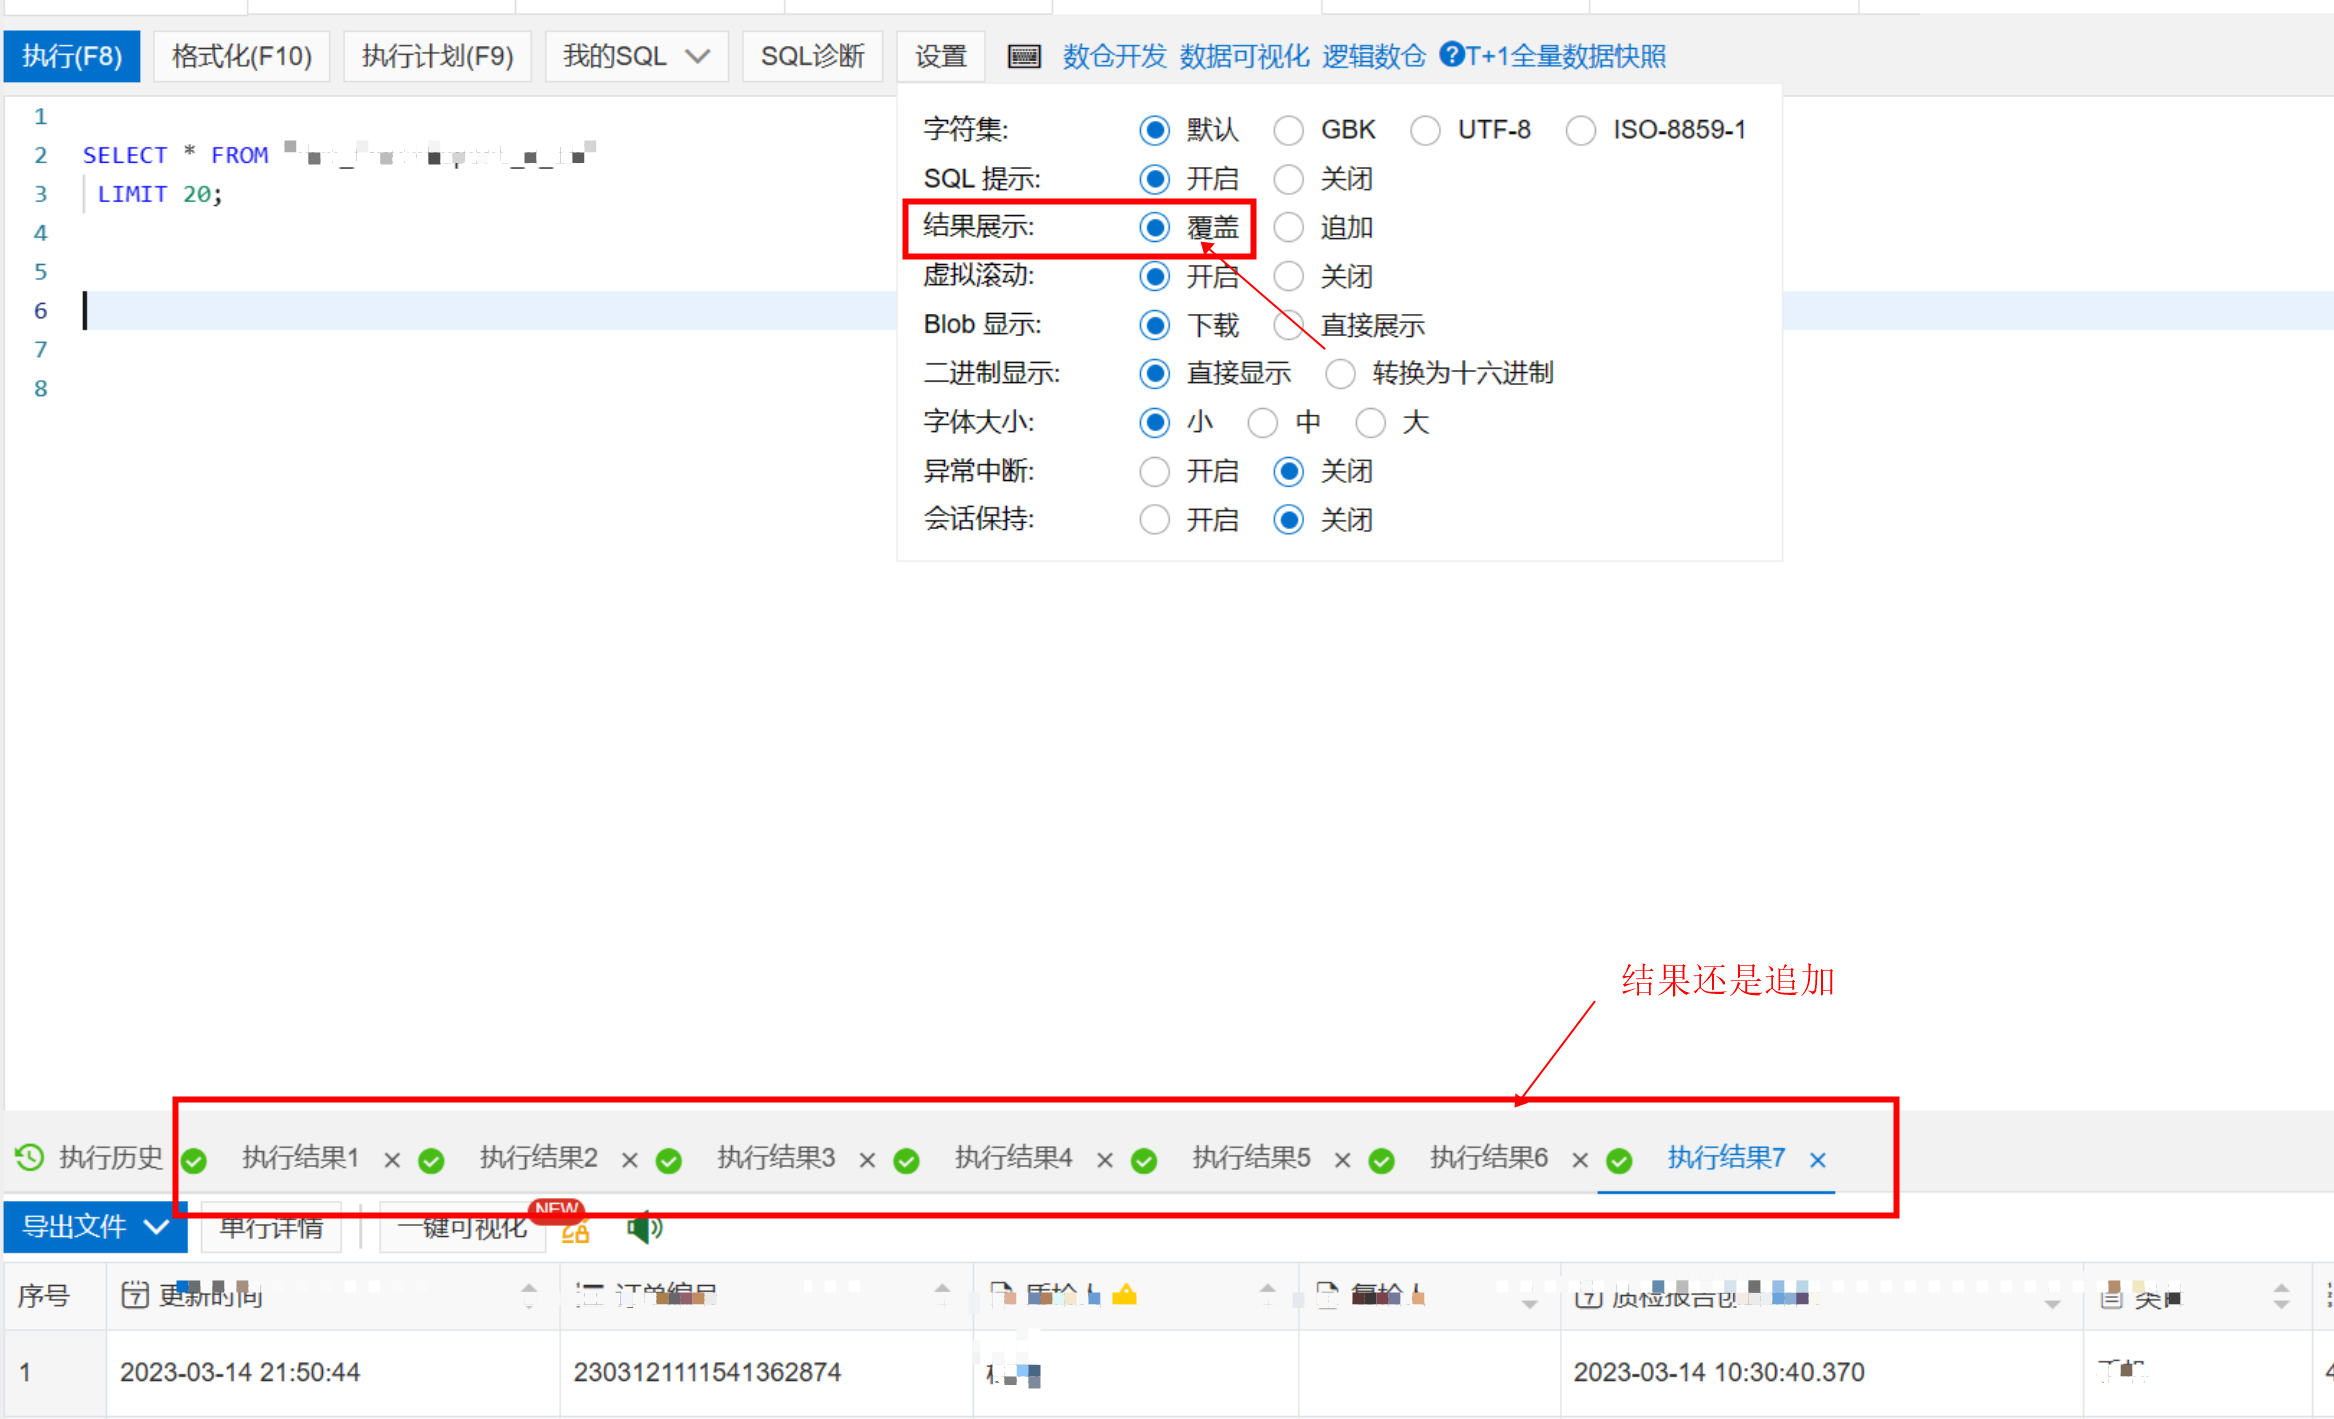2334x1419 pixels.
Task: Click the keyboard shortcut icon in the toolbar
Action: (1023, 56)
